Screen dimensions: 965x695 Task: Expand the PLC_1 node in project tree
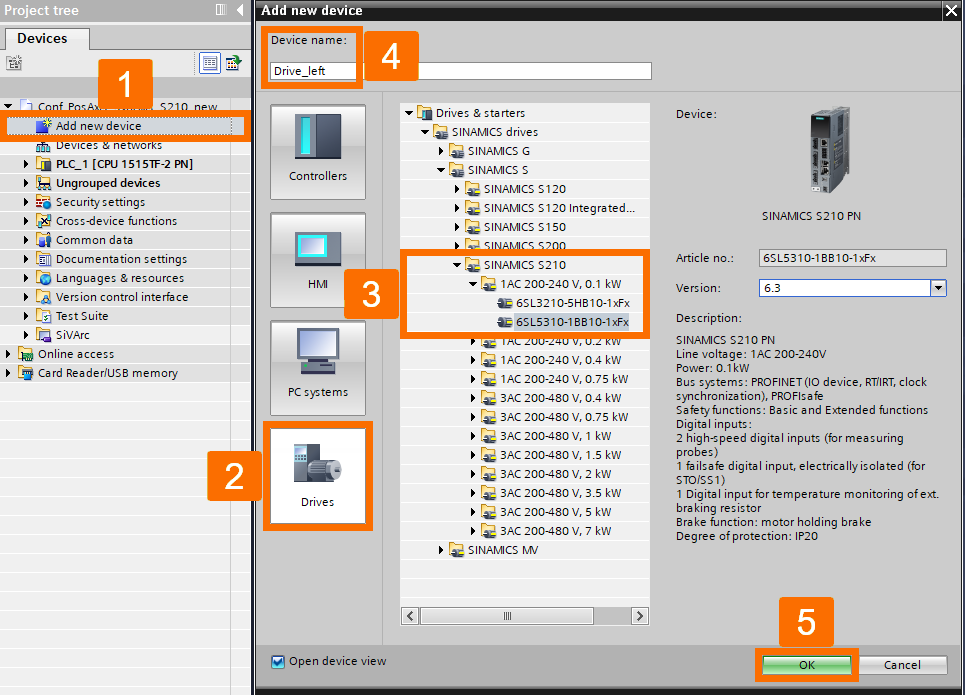[26, 164]
